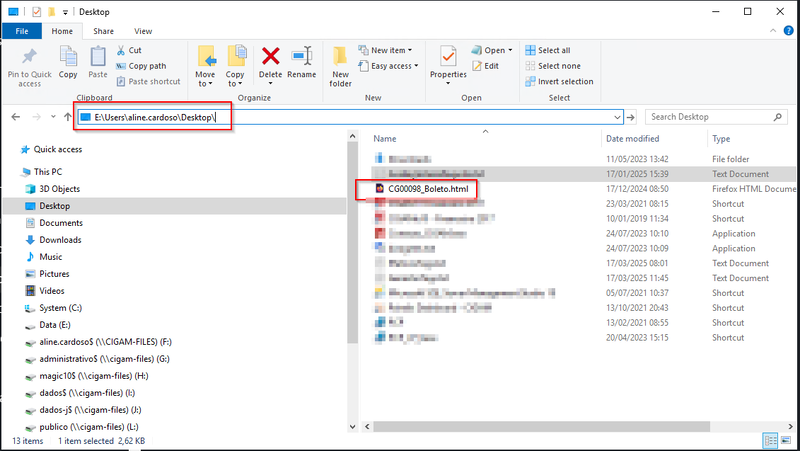Image resolution: width=800 pixels, height=451 pixels.
Task: Collapse the ribbon with chevron
Action: pyautogui.click(x=773, y=31)
